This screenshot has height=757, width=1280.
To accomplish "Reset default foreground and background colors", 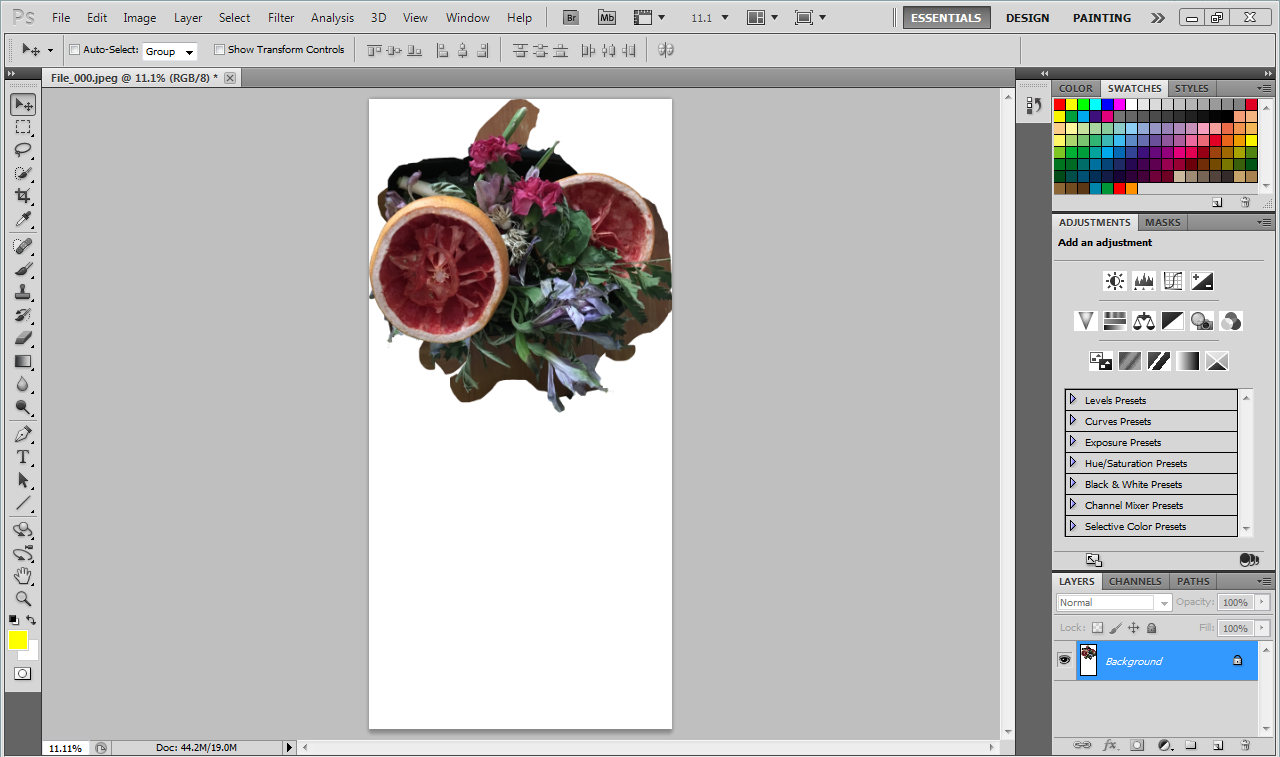I will [x=14, y=620].
